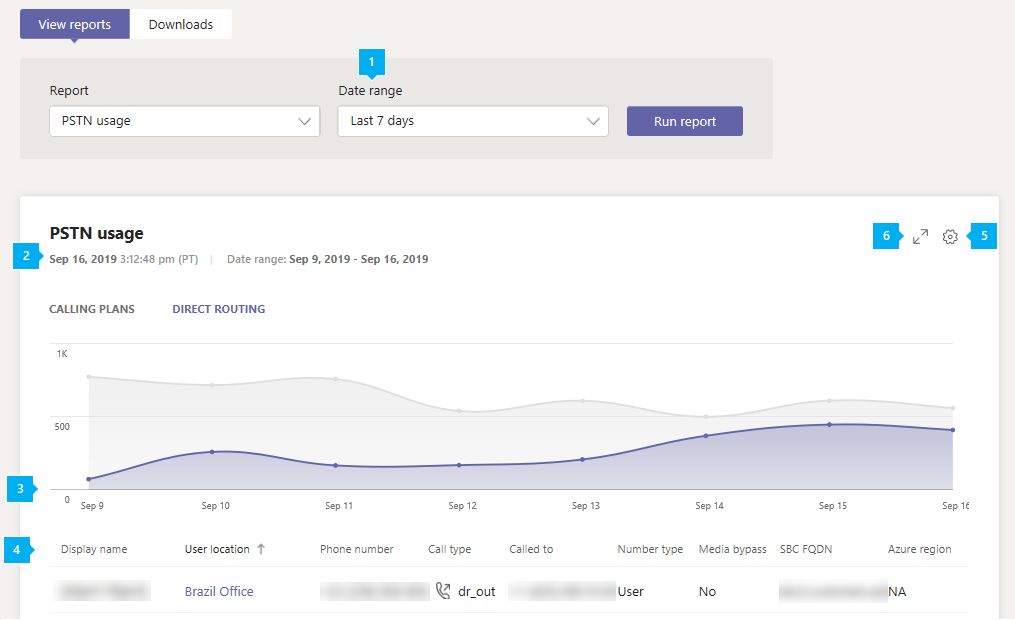Click the Sep 15 purple data point
The width and height of the screenshot is (1015, 620).
point(829,425)
